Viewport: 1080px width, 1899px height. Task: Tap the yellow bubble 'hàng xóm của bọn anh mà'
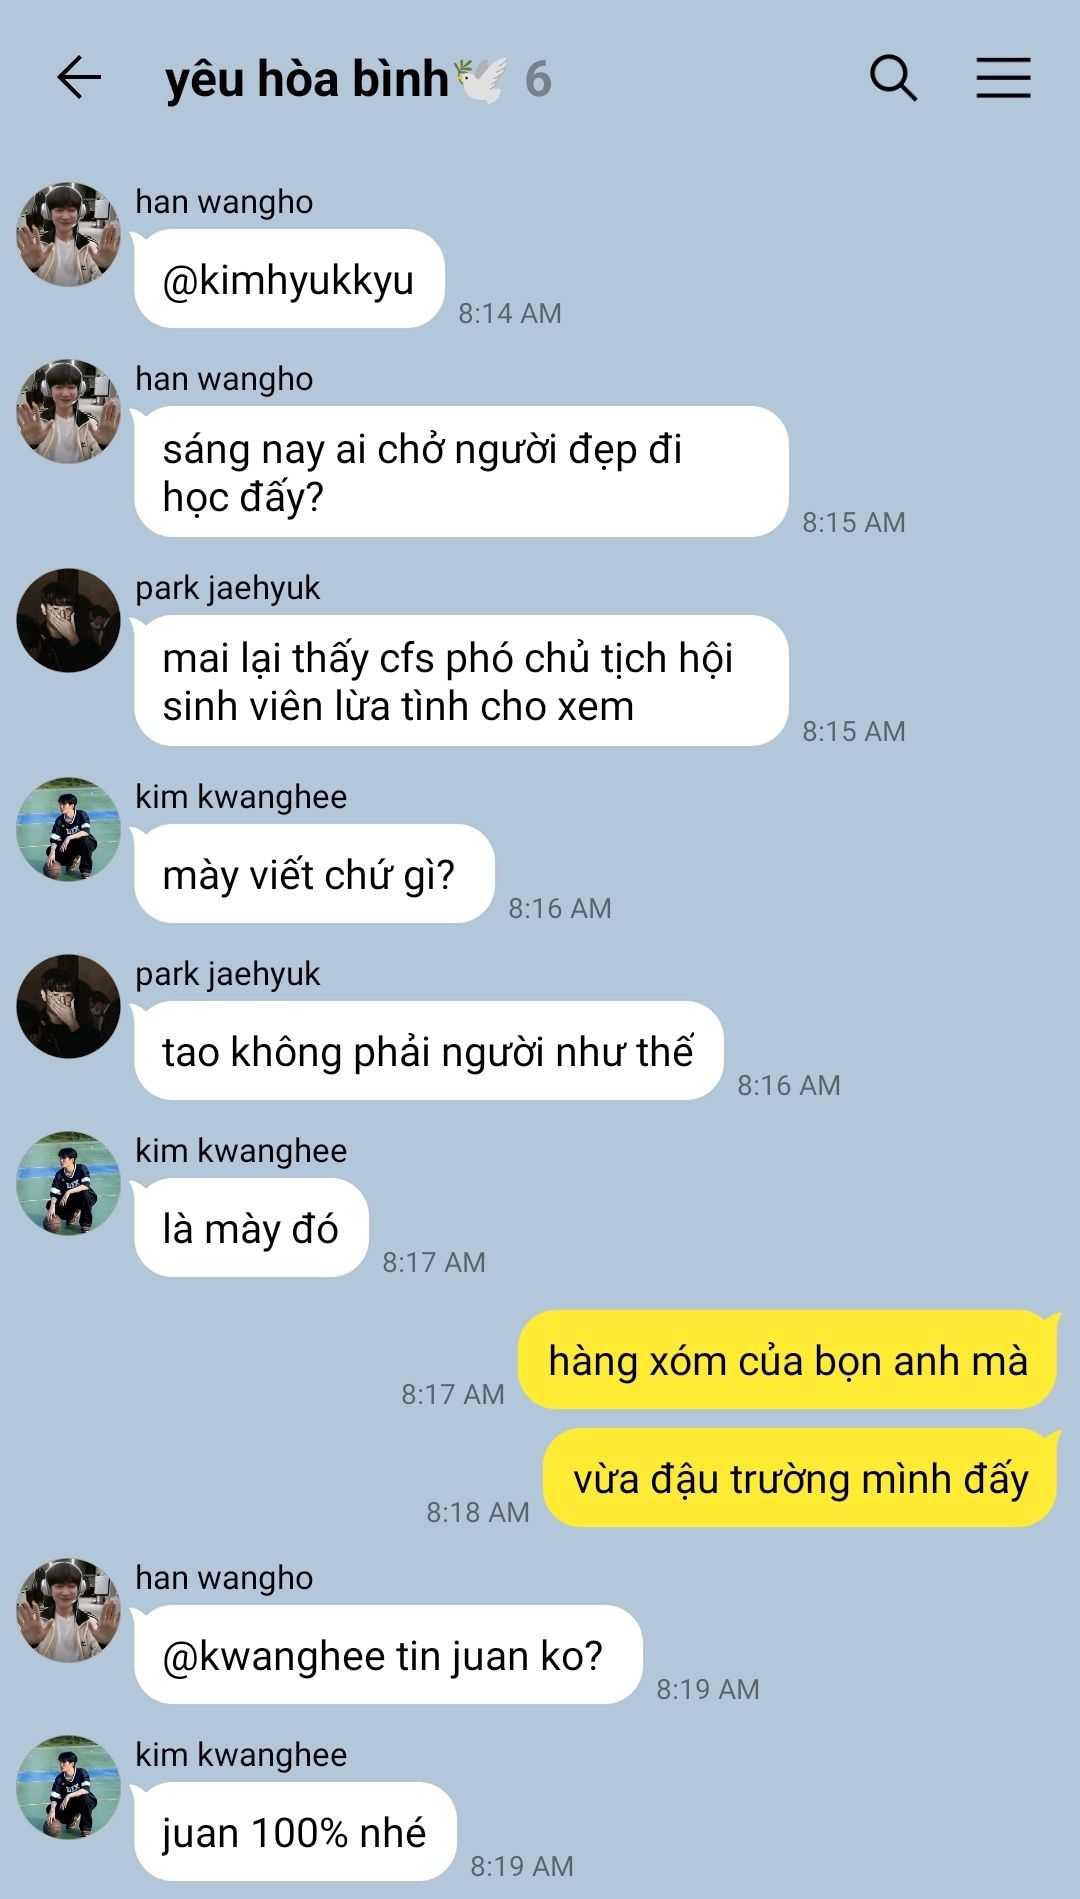click(x=788, y=1360)
